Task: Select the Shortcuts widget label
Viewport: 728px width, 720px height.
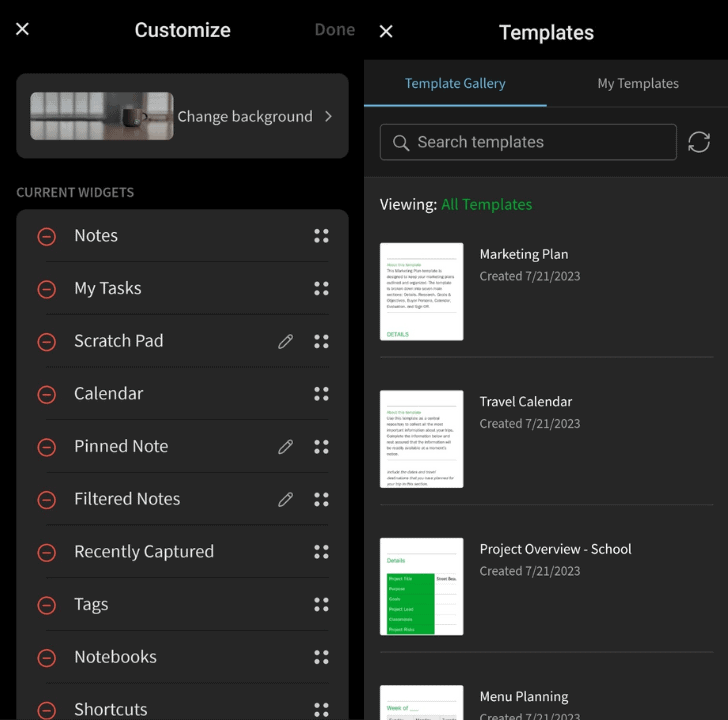Action: click(x=111, y=709)
